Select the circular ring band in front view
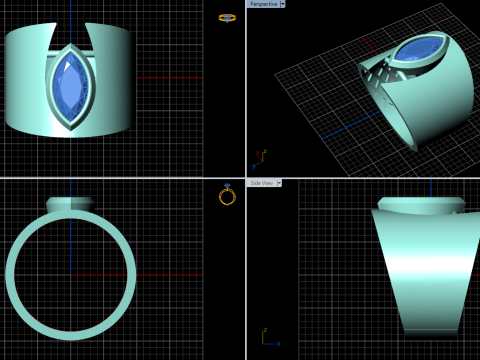 click(x=9, y=274)
